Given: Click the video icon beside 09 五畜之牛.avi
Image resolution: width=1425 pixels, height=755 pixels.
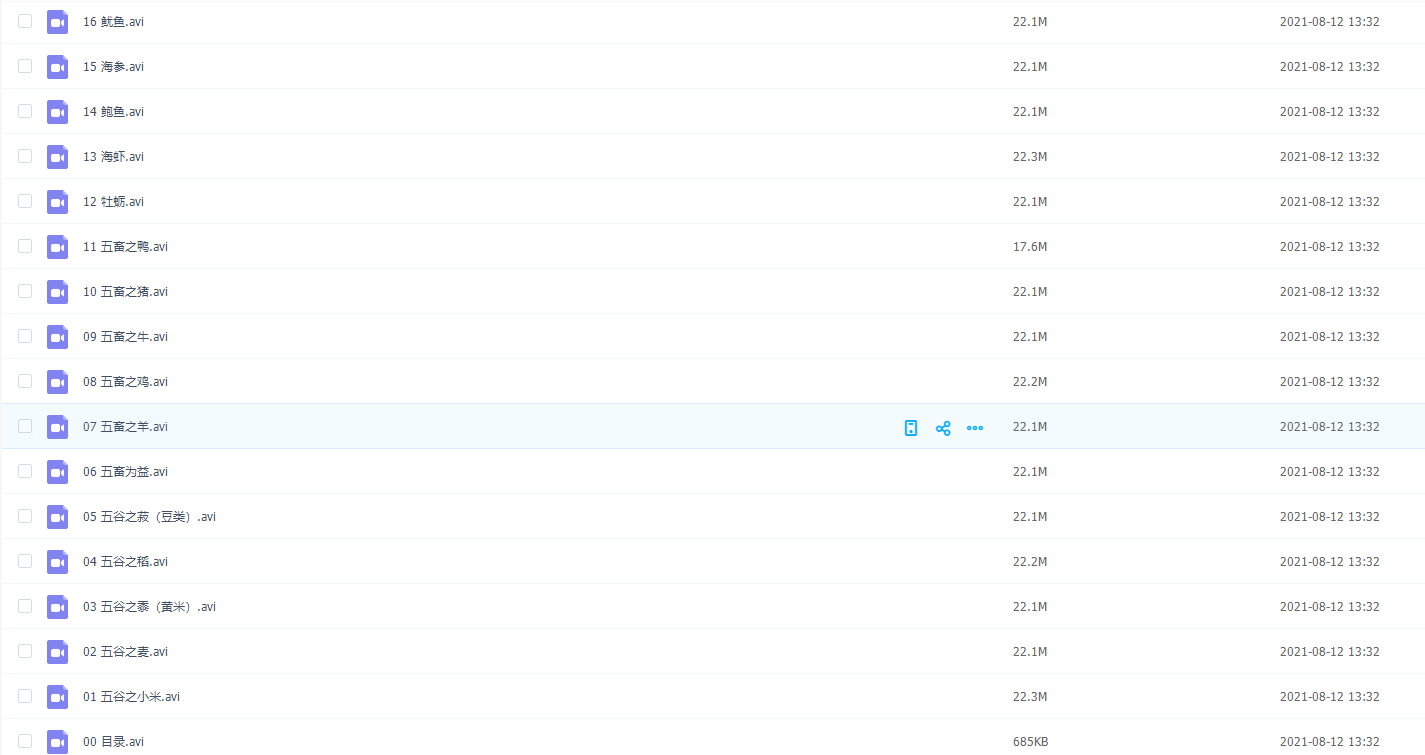Looking at the screenshot, I should (58, 337).
